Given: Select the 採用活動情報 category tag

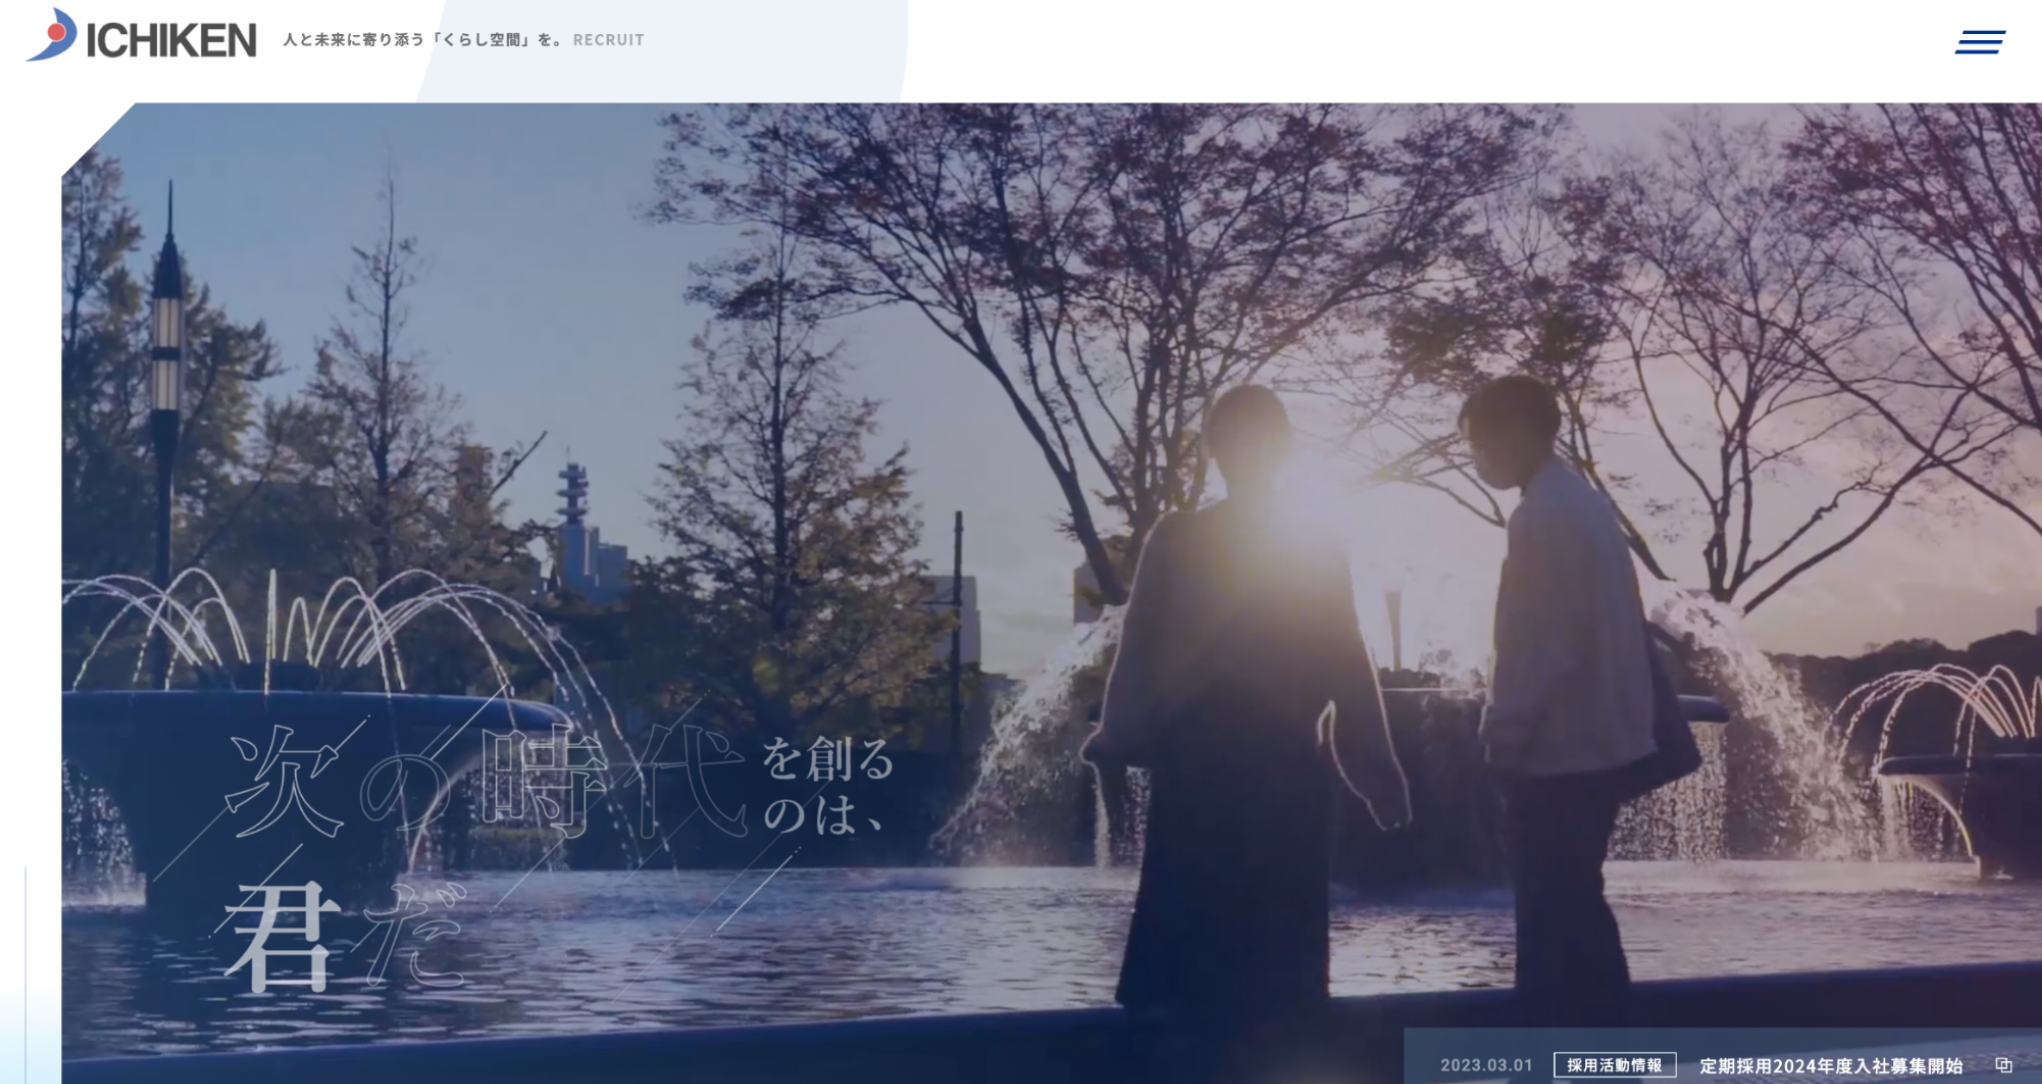Looking at the screenshot, I should (1614, 1065).
